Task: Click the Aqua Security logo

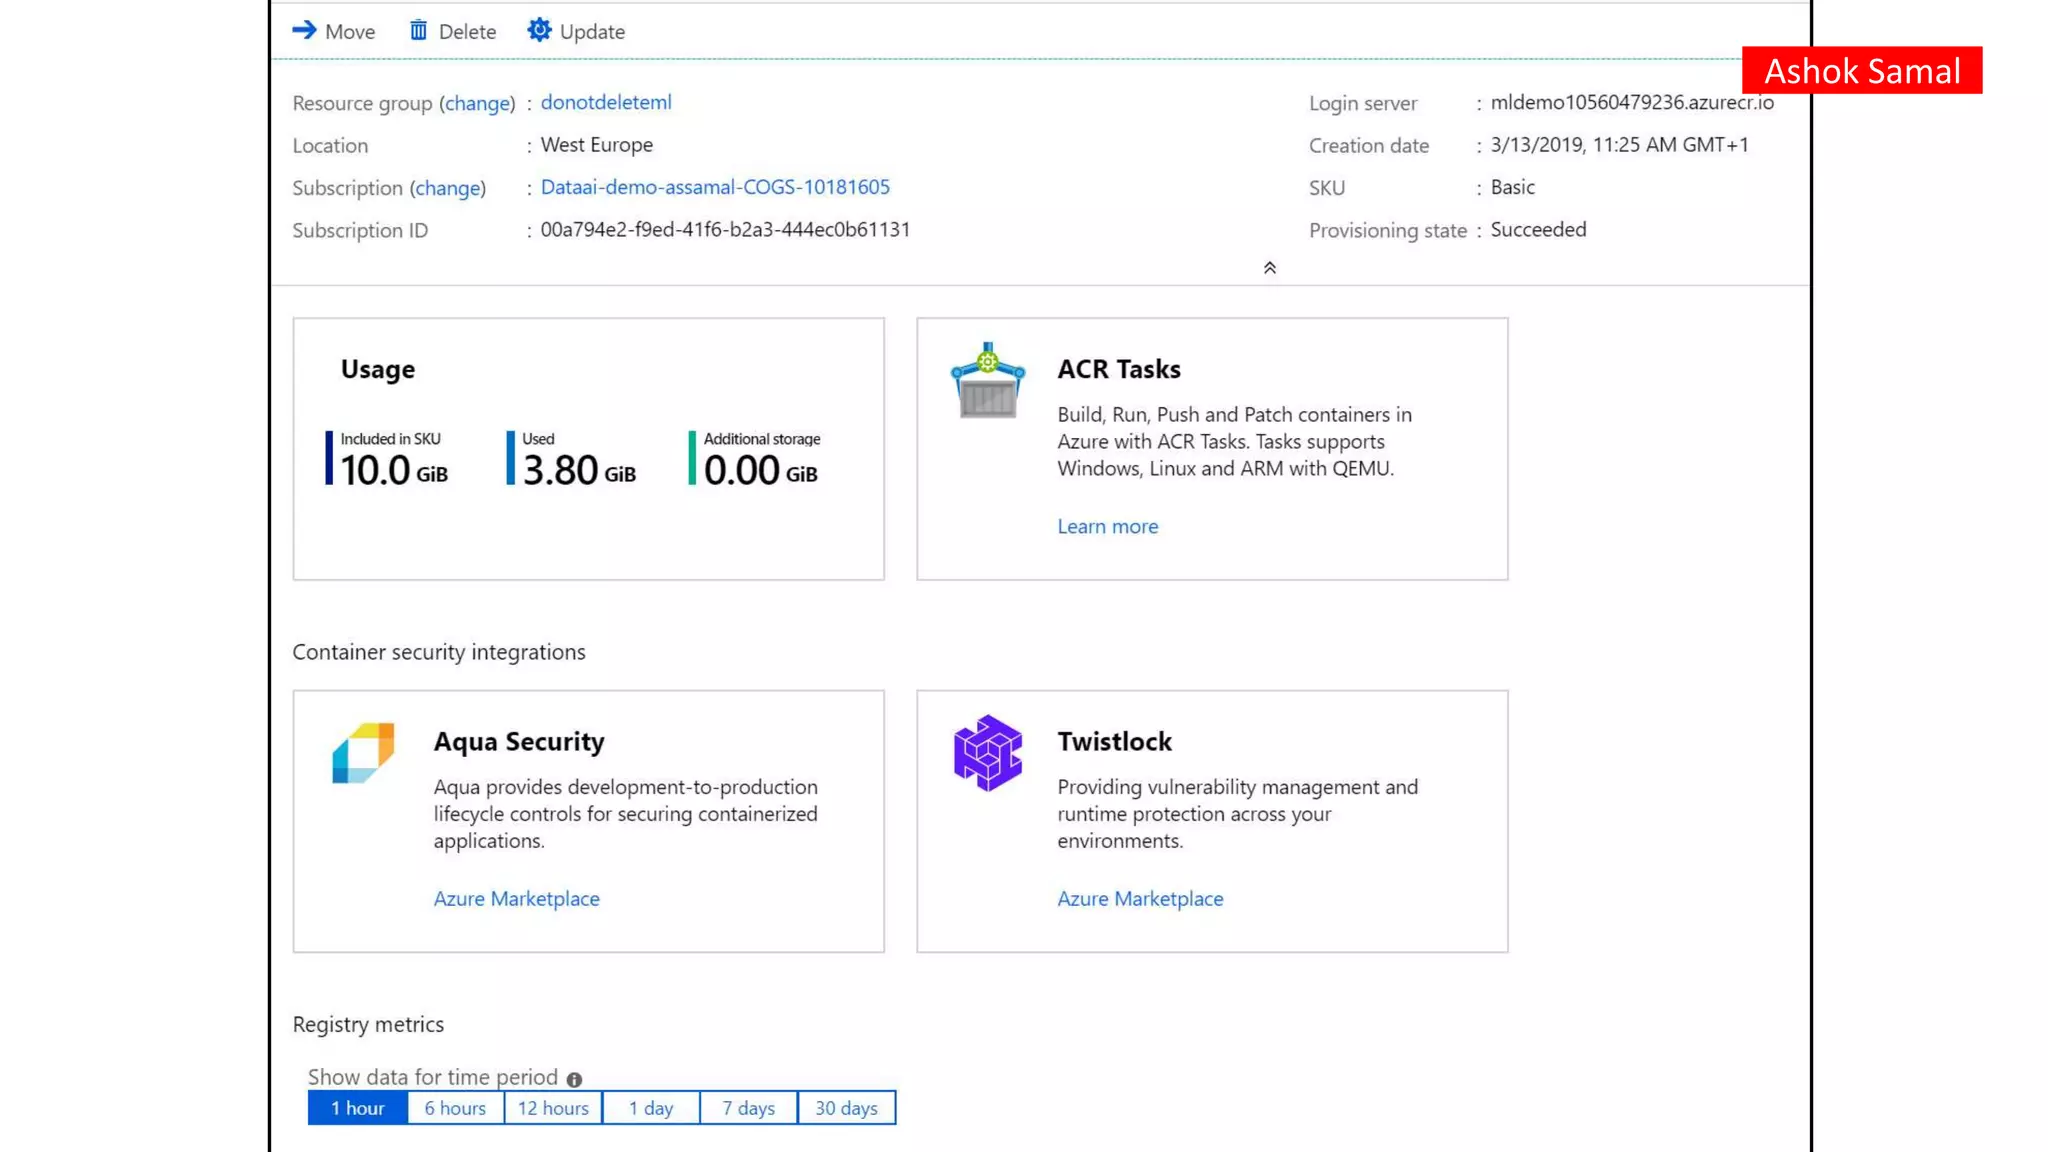Action: point(363,753)
